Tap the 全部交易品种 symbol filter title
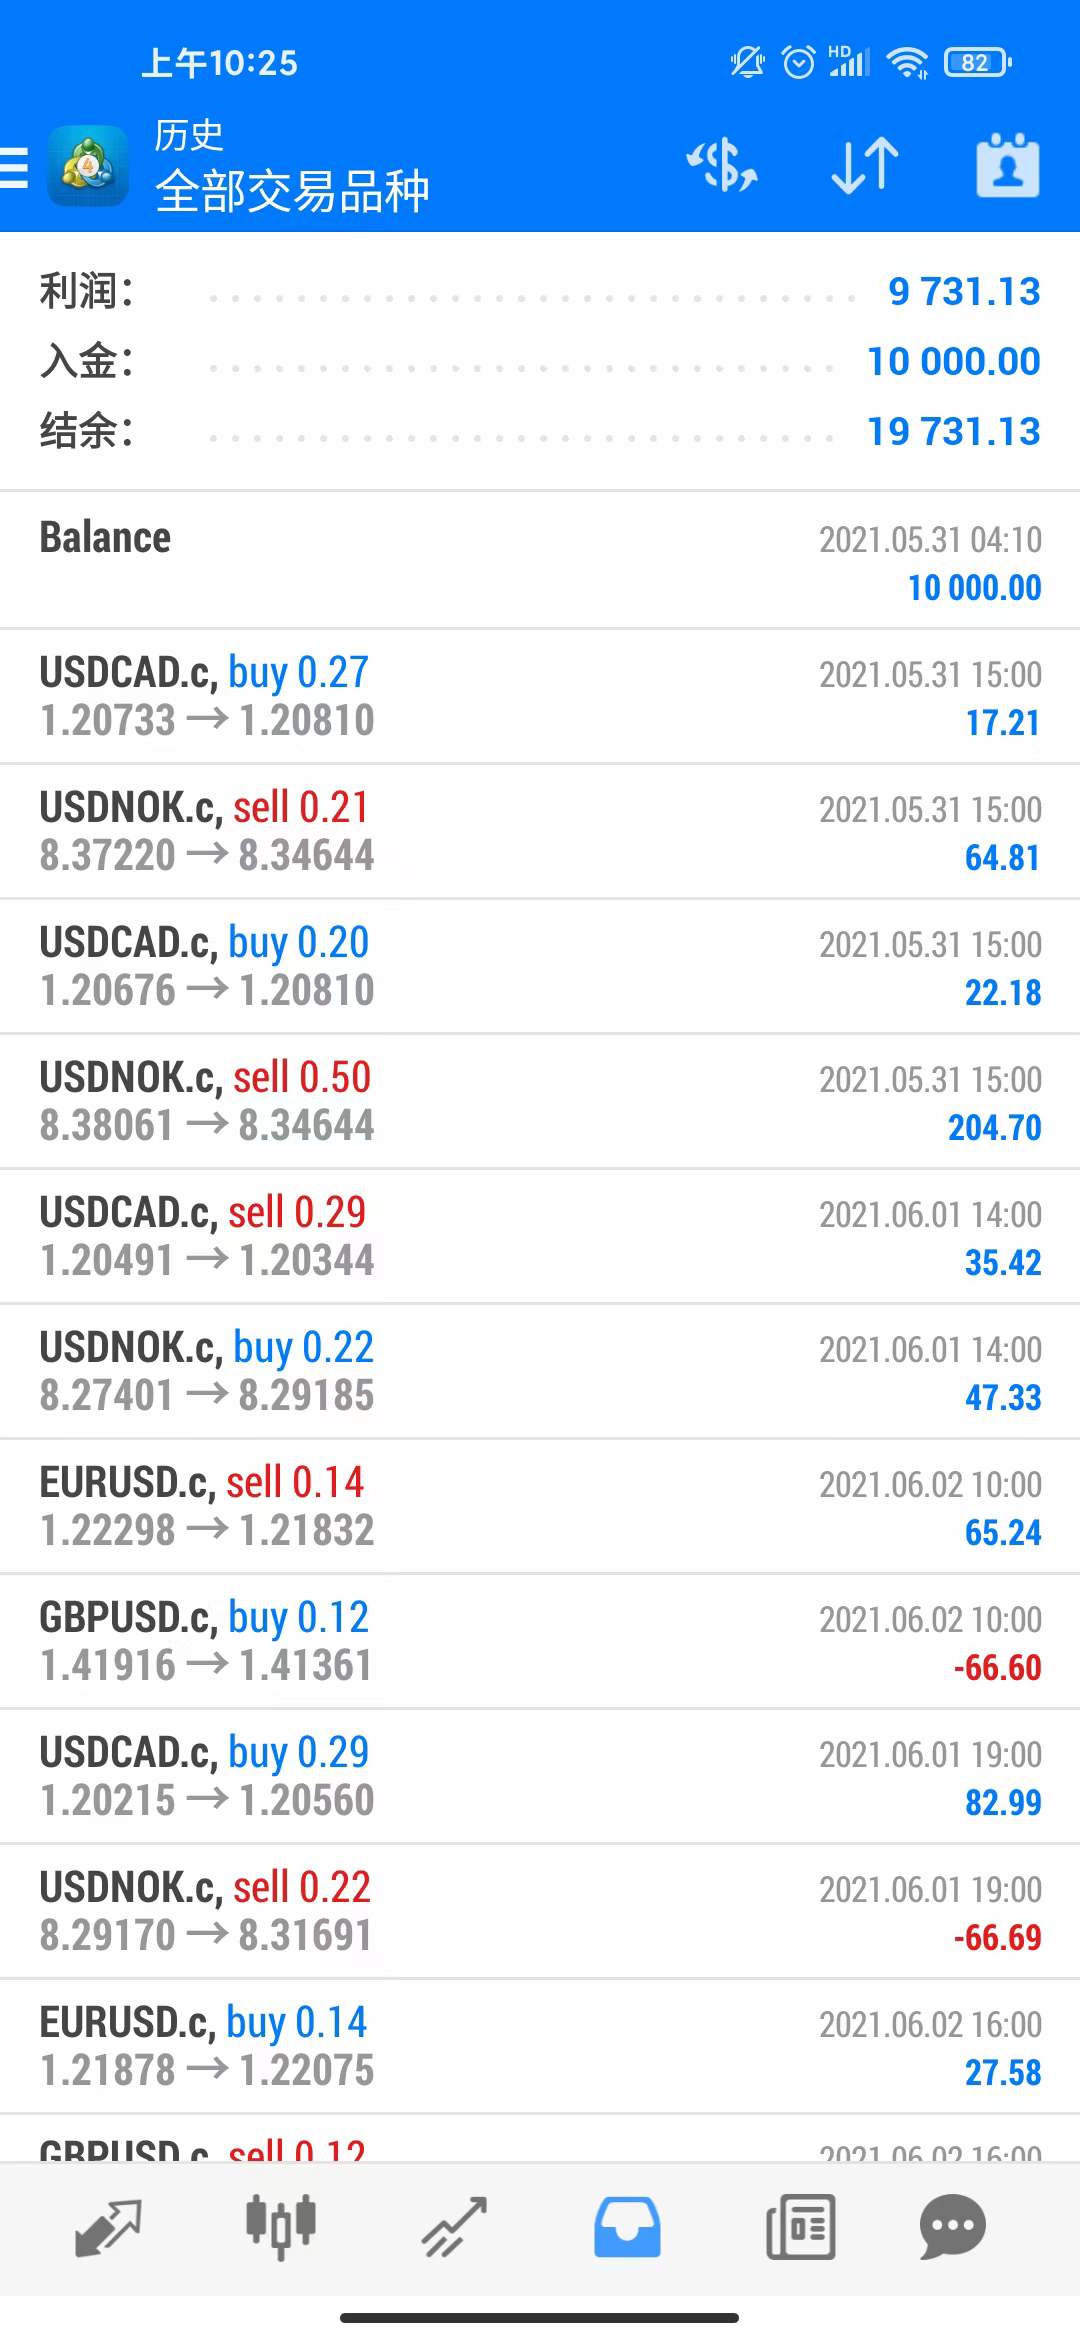The image size is (1080, 2340). (292, 190)
